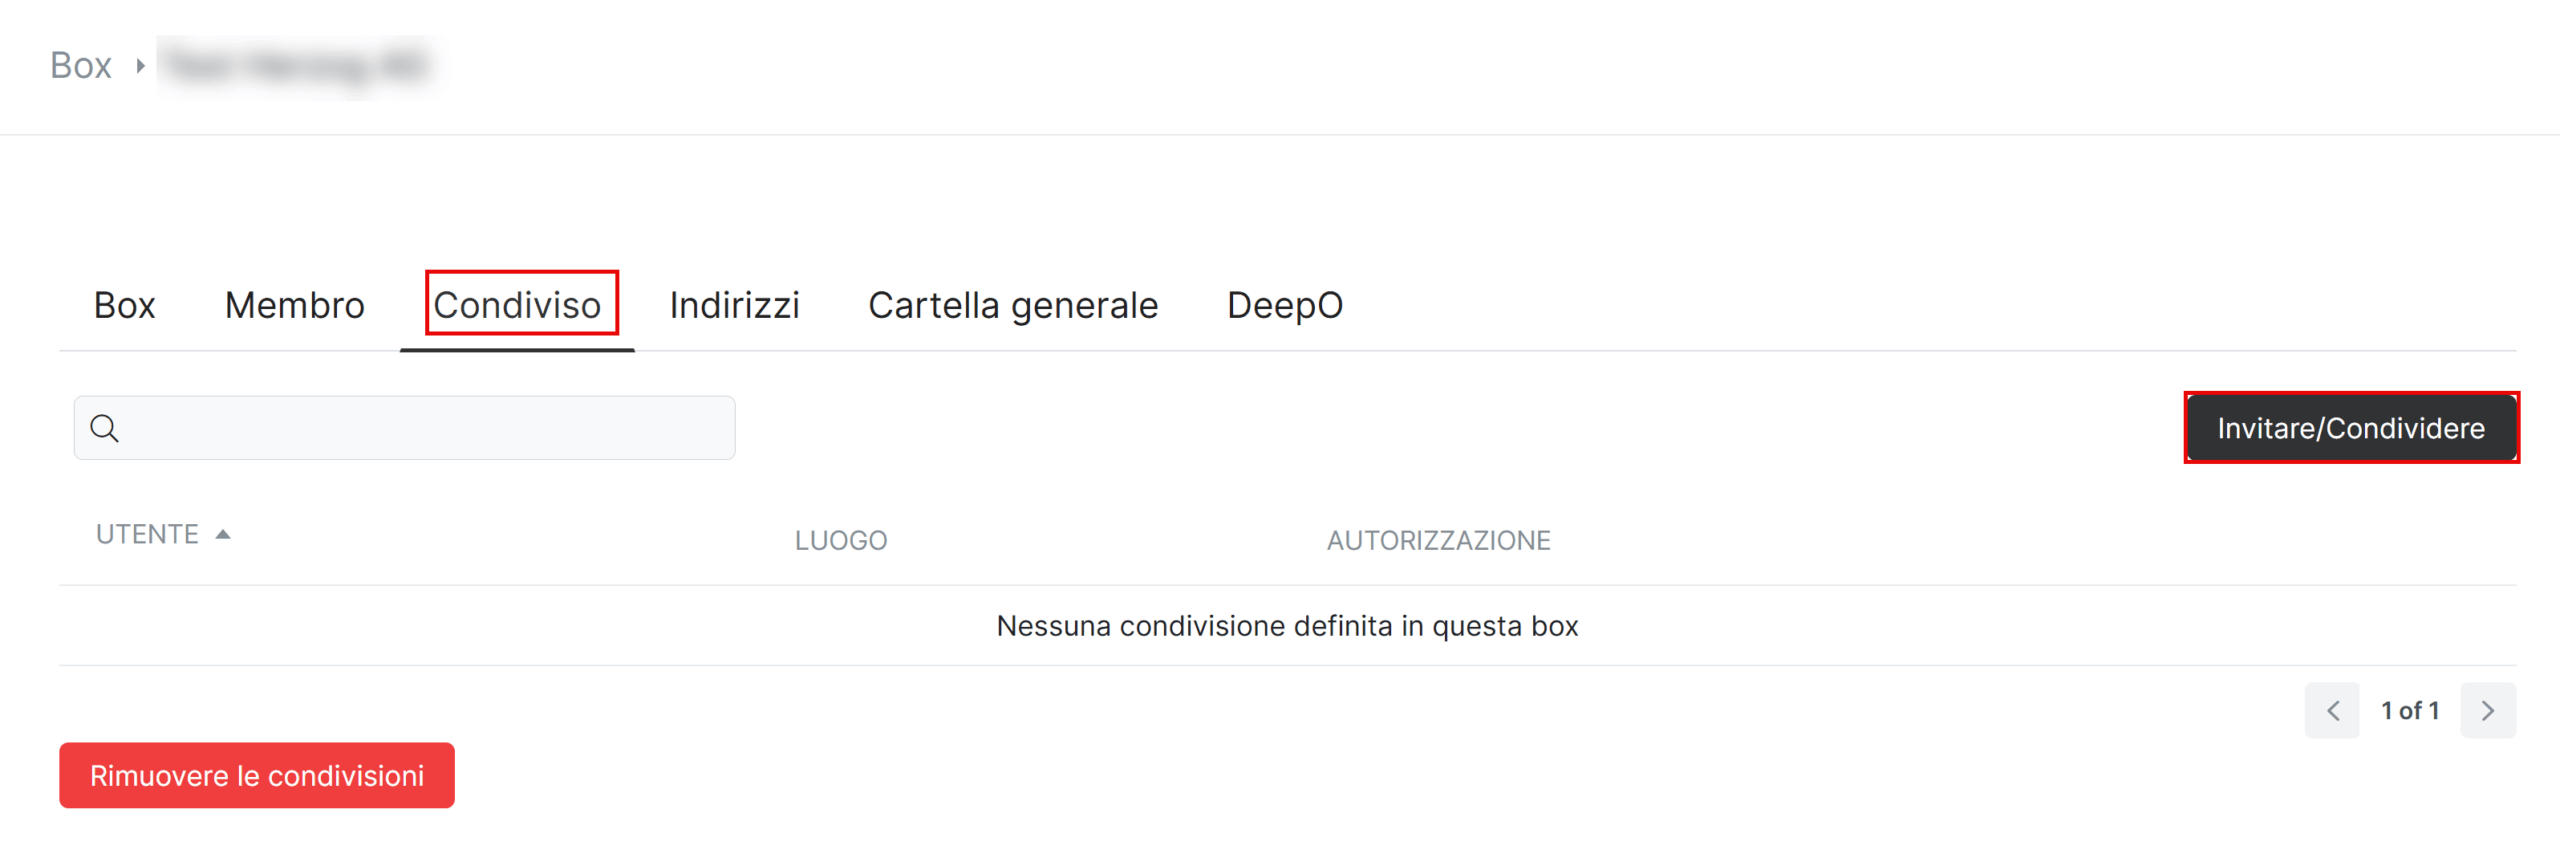The width and height of the screenshot is (2560, 842).
Task: Click the Invitare/Condividere button
Action: click(x=2351, y=428)
